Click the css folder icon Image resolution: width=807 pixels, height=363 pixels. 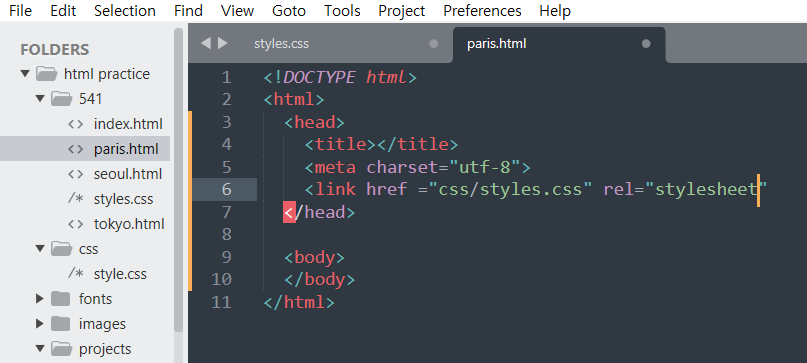point(61,249)
